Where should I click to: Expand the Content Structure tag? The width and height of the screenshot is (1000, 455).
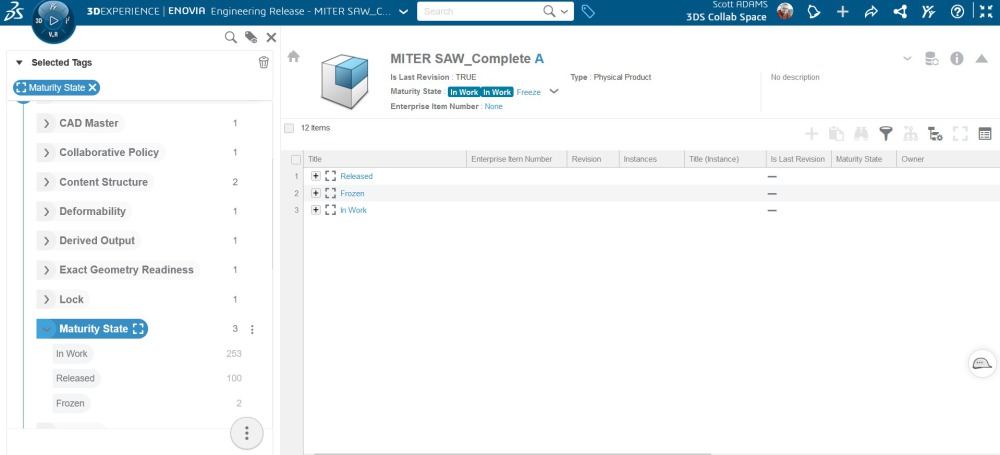(46, 182)
